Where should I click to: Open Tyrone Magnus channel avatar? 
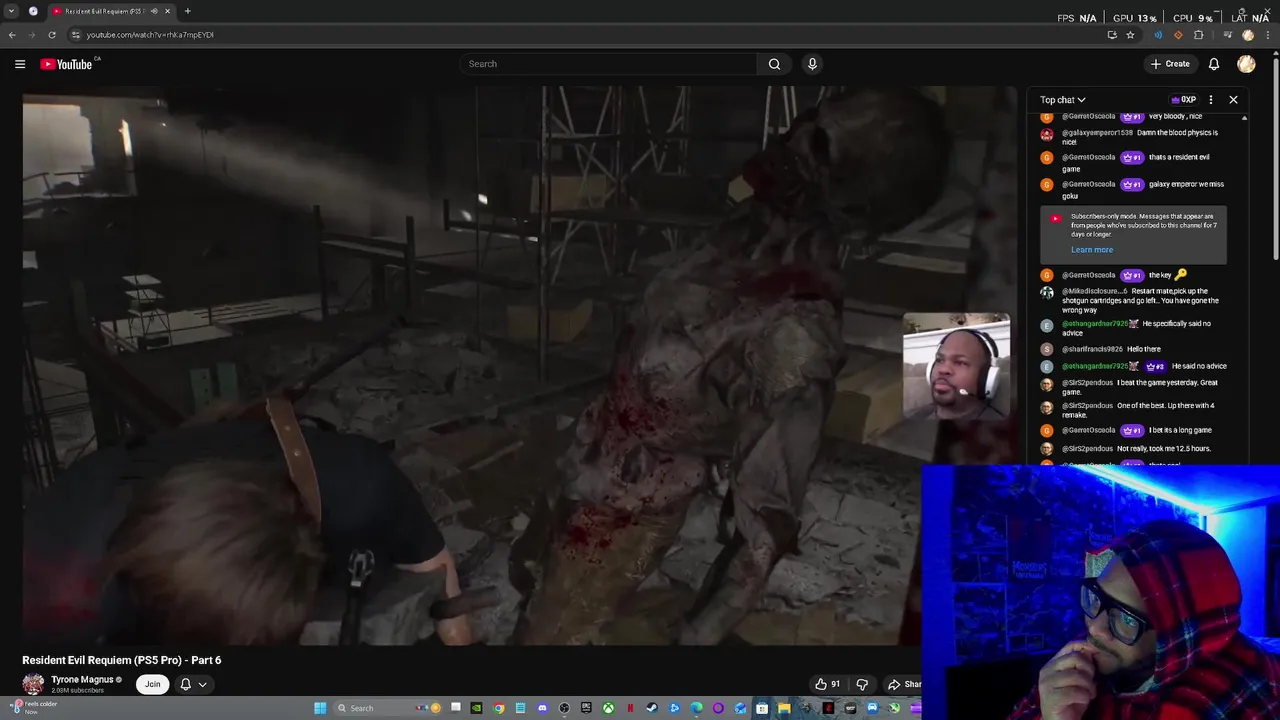[33, 684]
